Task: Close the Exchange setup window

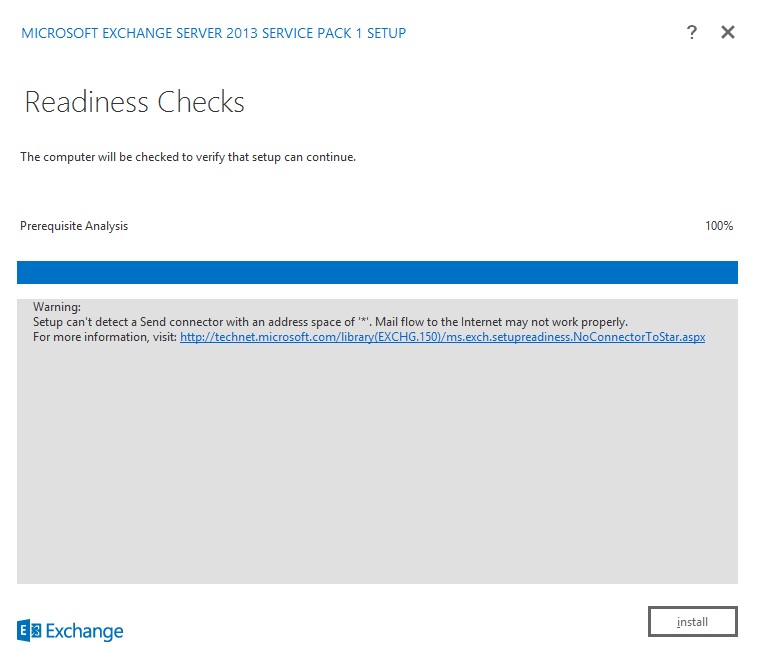Action: [x=728, y=32]
